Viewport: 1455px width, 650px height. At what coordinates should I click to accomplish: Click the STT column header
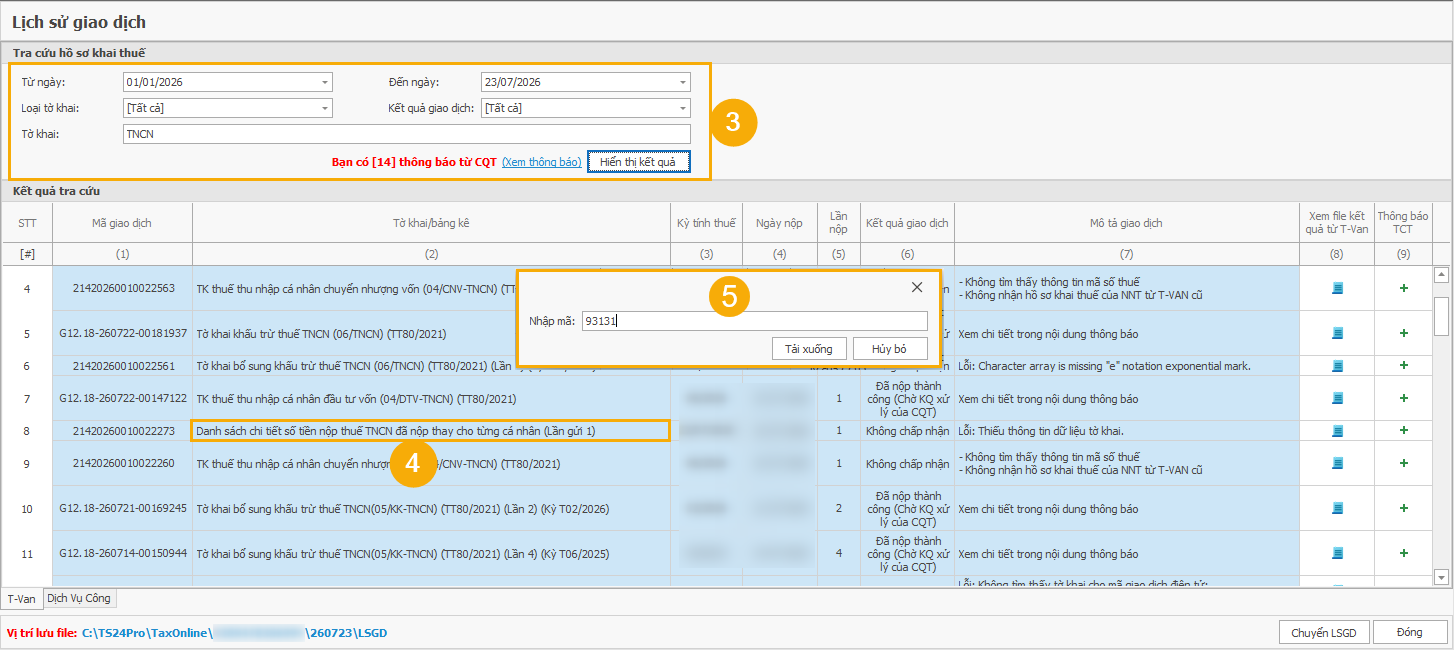click(x=27, y=223)
